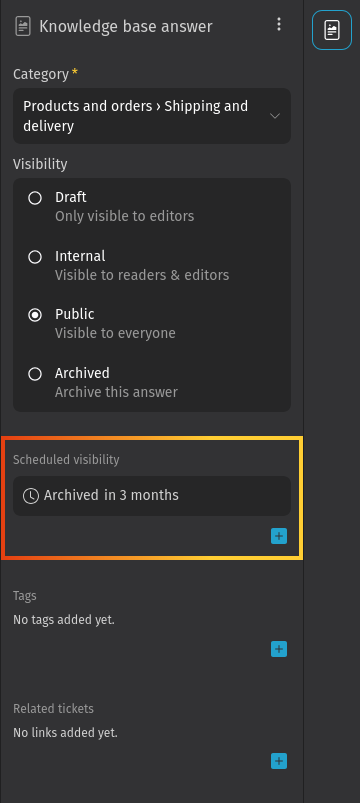Click the clock icon in scheduled visibility
Viewport: 360px width, 803px height.
pyautogui.click(x=31, y=496)
